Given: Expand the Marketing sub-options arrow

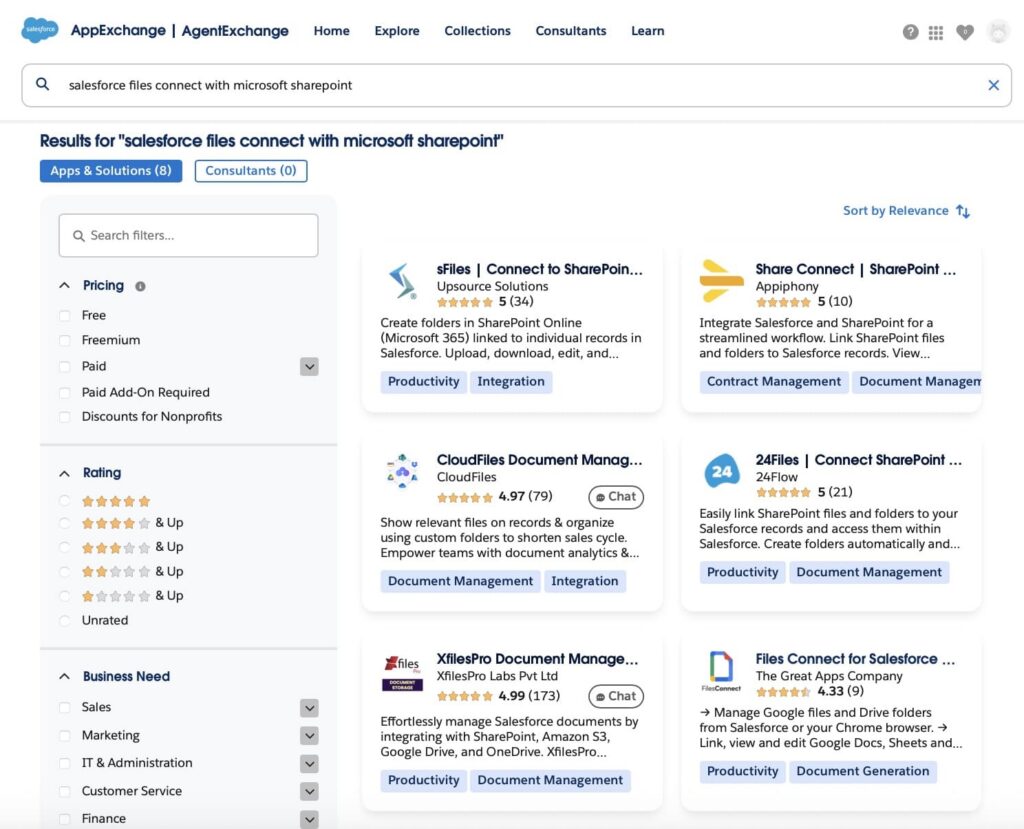Looking at the screenshot, I should coord(310,736).
